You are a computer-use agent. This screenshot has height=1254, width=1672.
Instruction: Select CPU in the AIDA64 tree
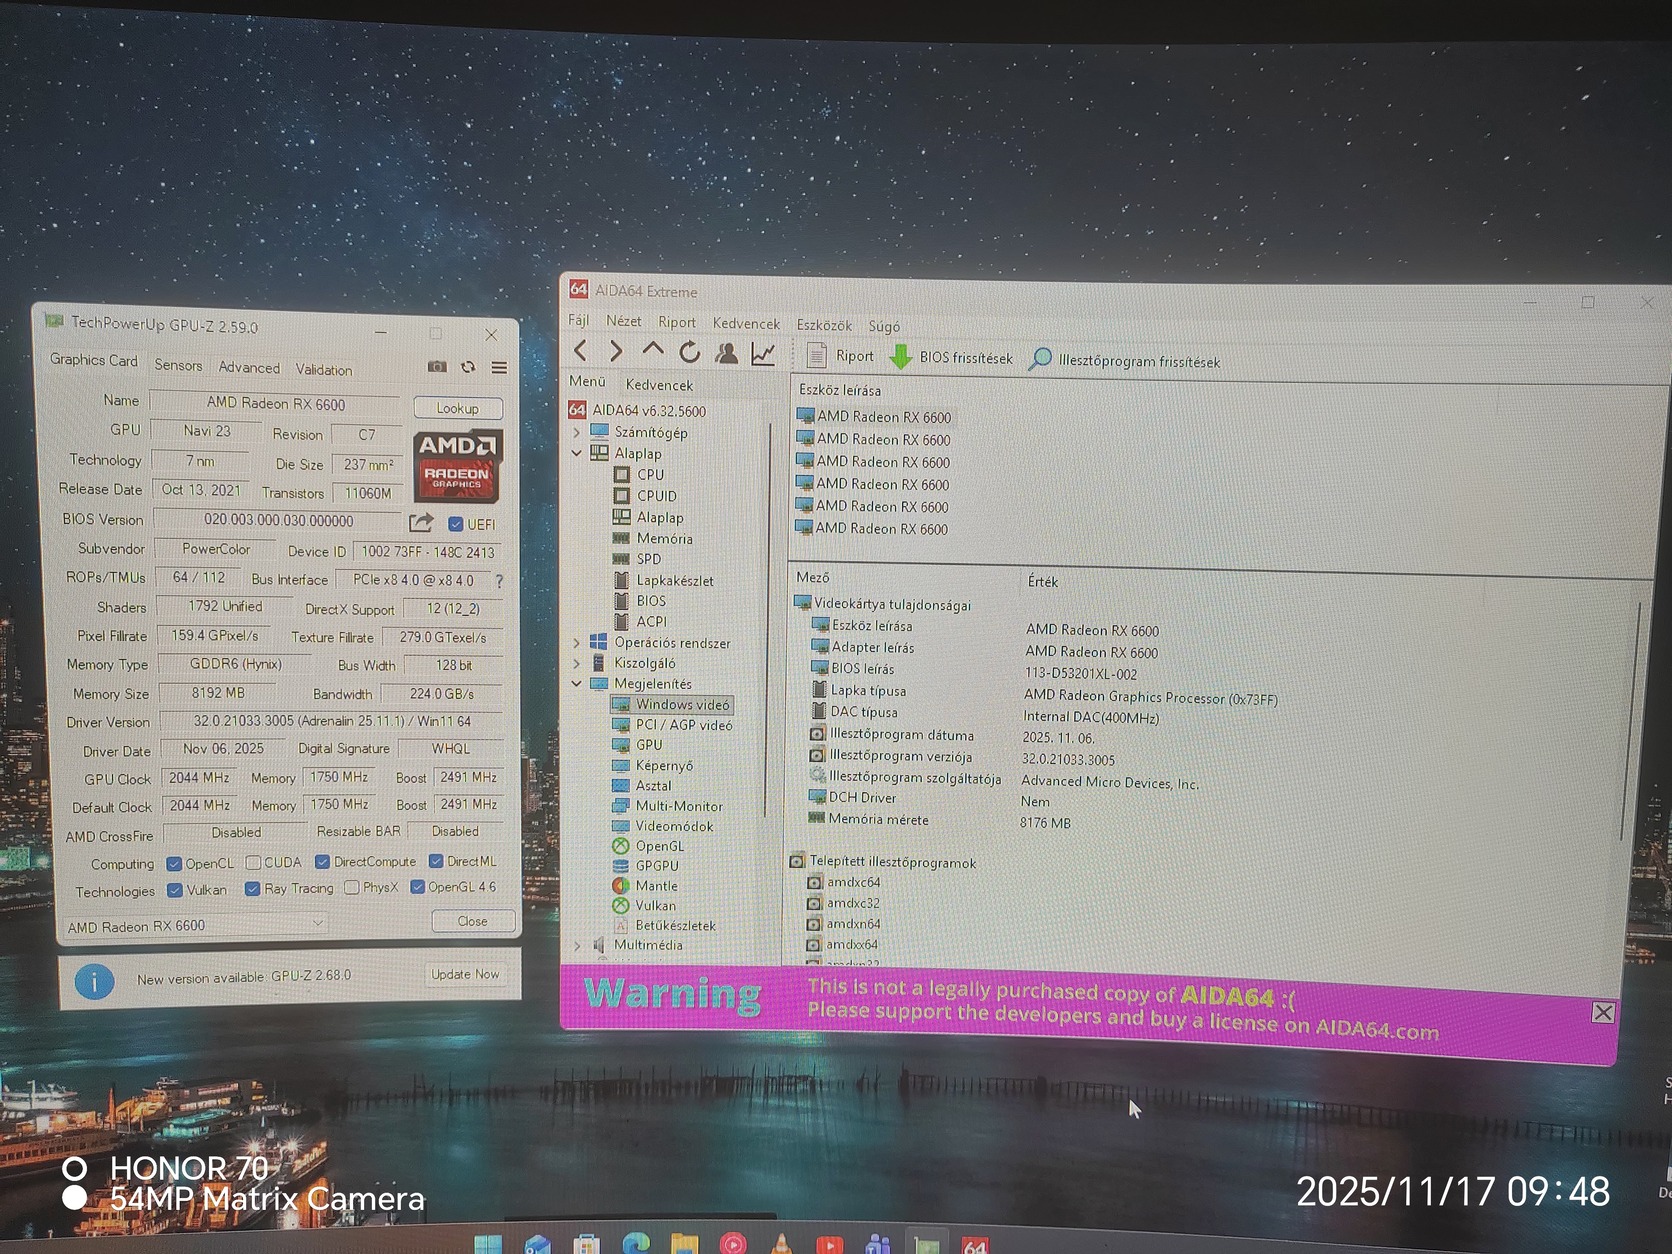(x=638, y=475)
